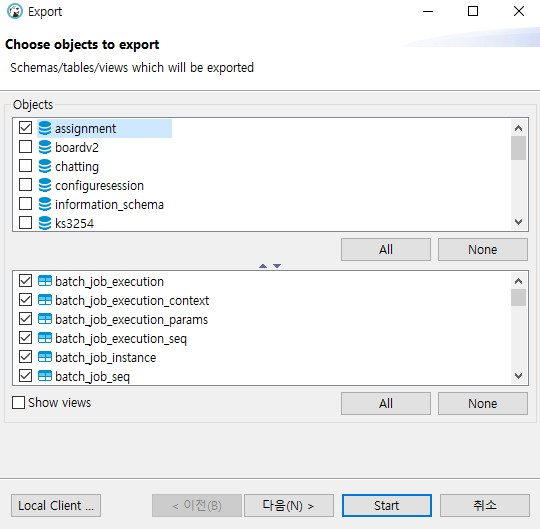Click the information_schema database icon
Viewport: 540px width, 529px height.
[x=45, y=204]
